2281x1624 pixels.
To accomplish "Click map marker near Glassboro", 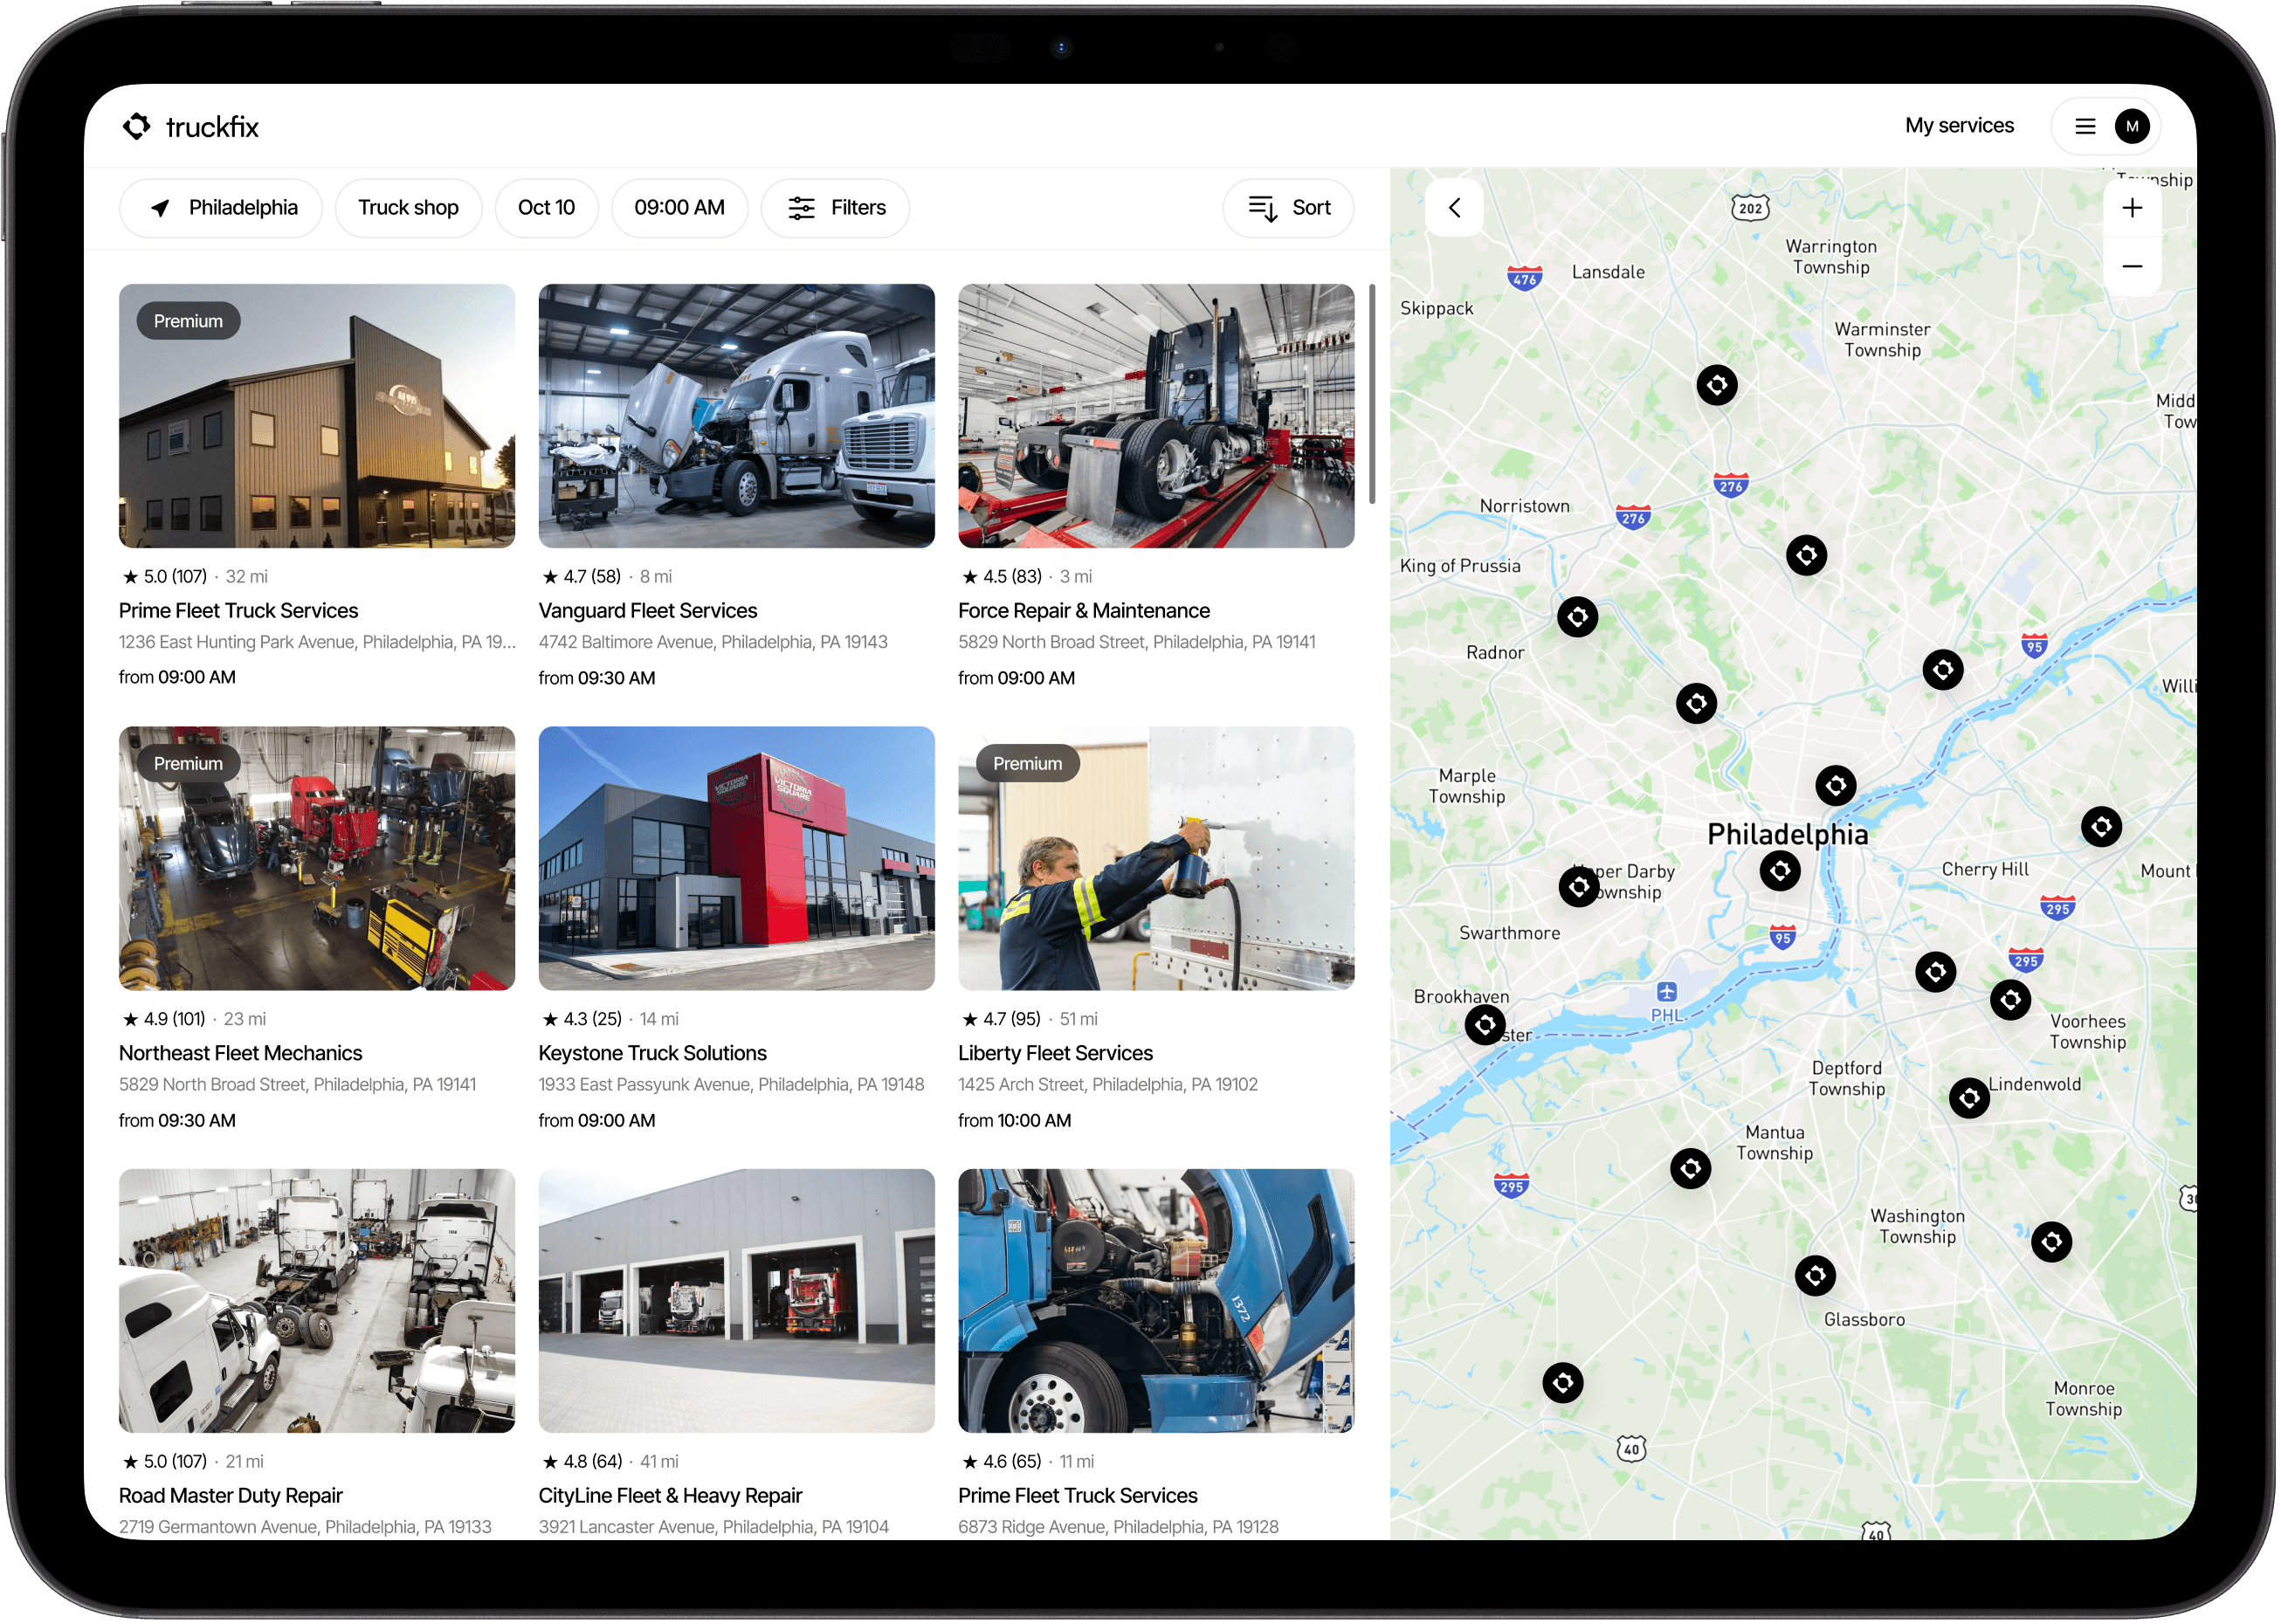I will point(1815,1275).
